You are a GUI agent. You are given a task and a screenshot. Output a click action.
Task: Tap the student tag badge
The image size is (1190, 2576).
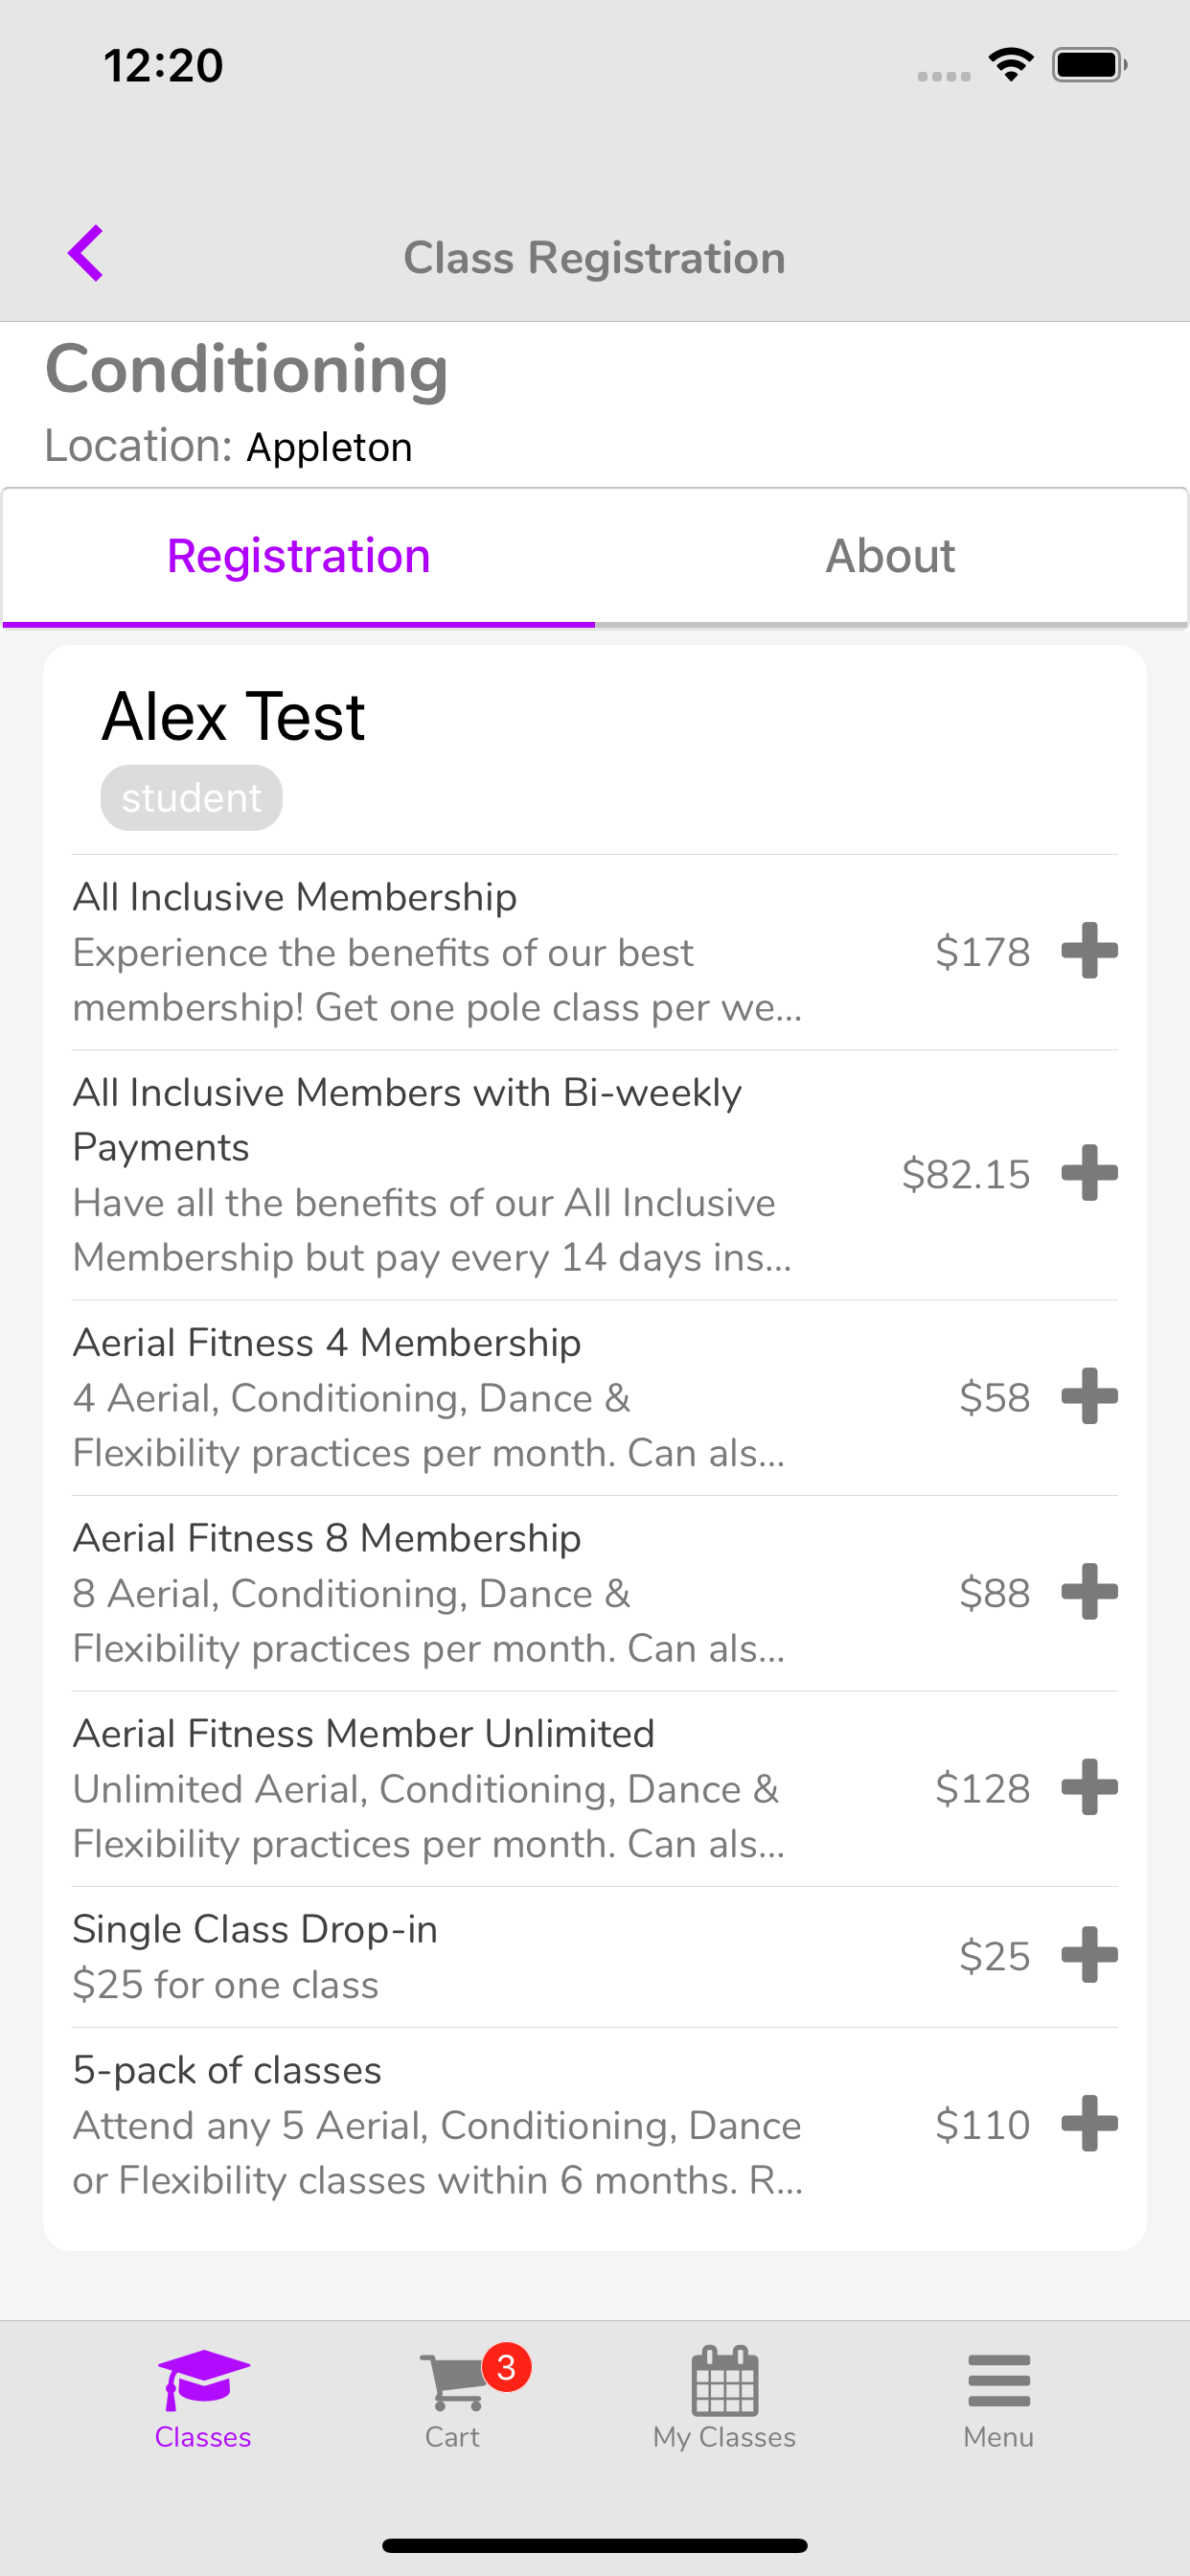pyautogui.click(x=191, y=798)
